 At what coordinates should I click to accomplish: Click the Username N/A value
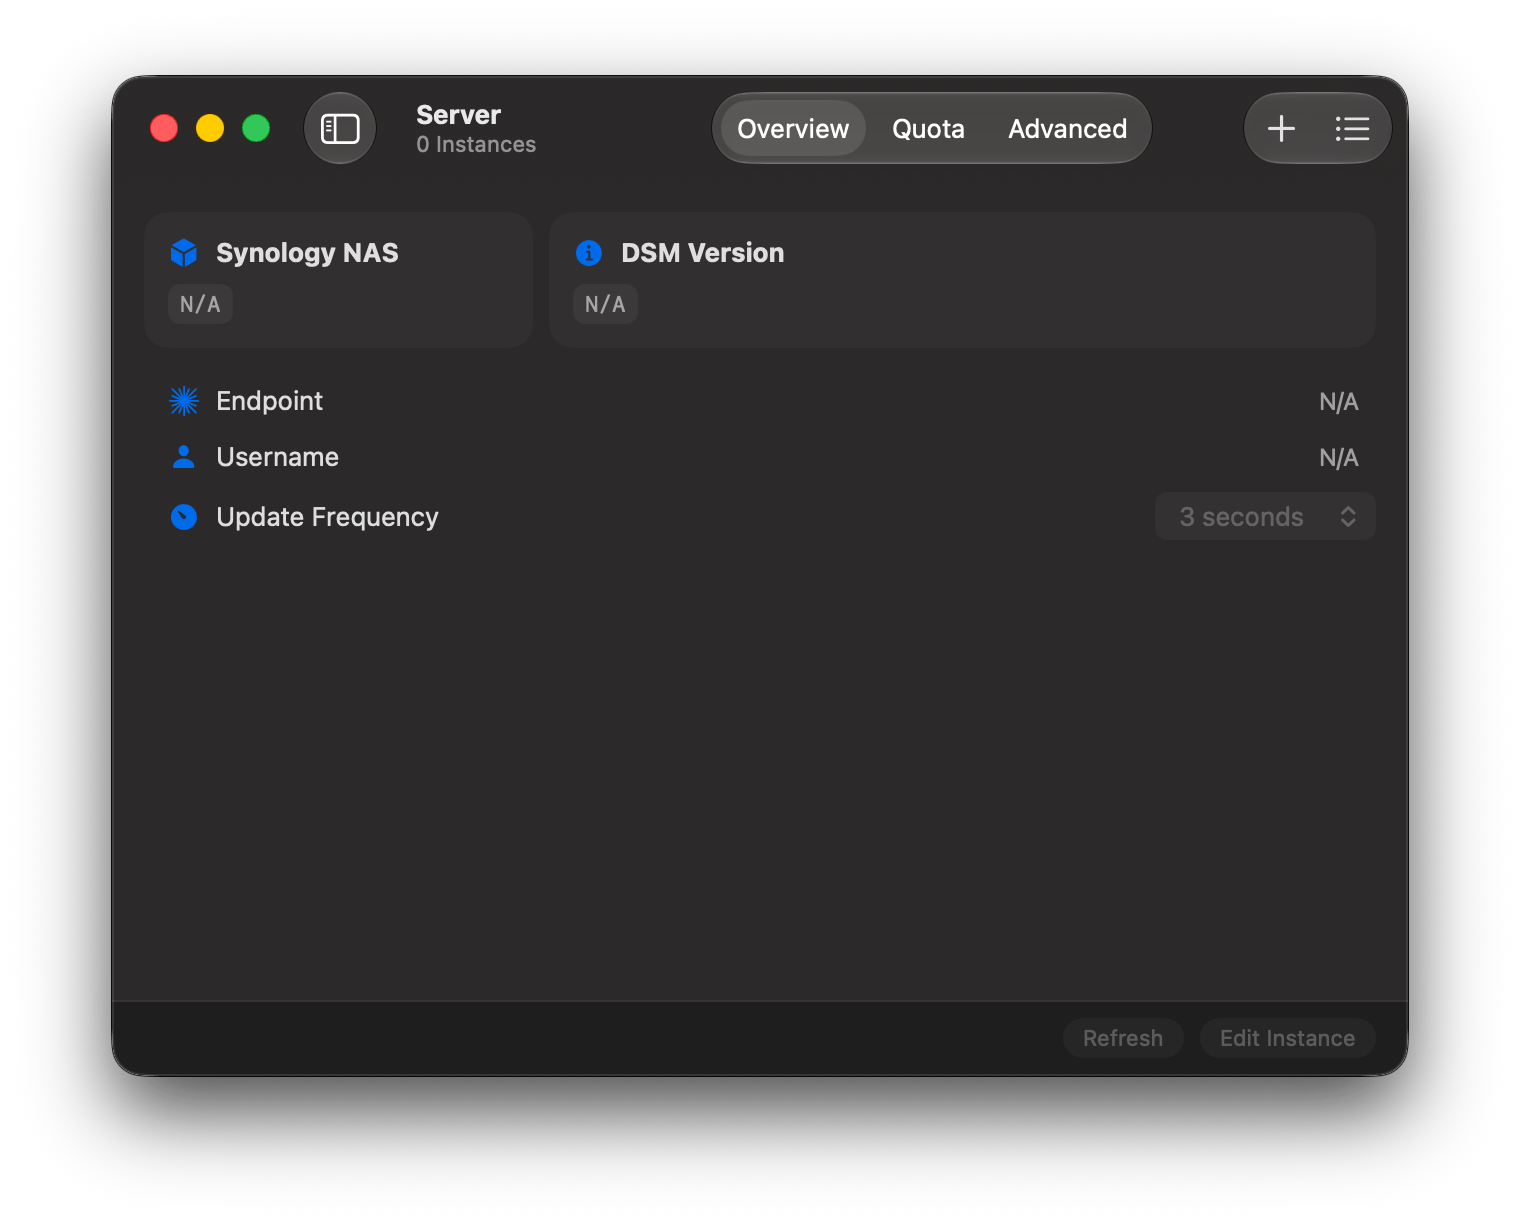[x=1338, y=458]
